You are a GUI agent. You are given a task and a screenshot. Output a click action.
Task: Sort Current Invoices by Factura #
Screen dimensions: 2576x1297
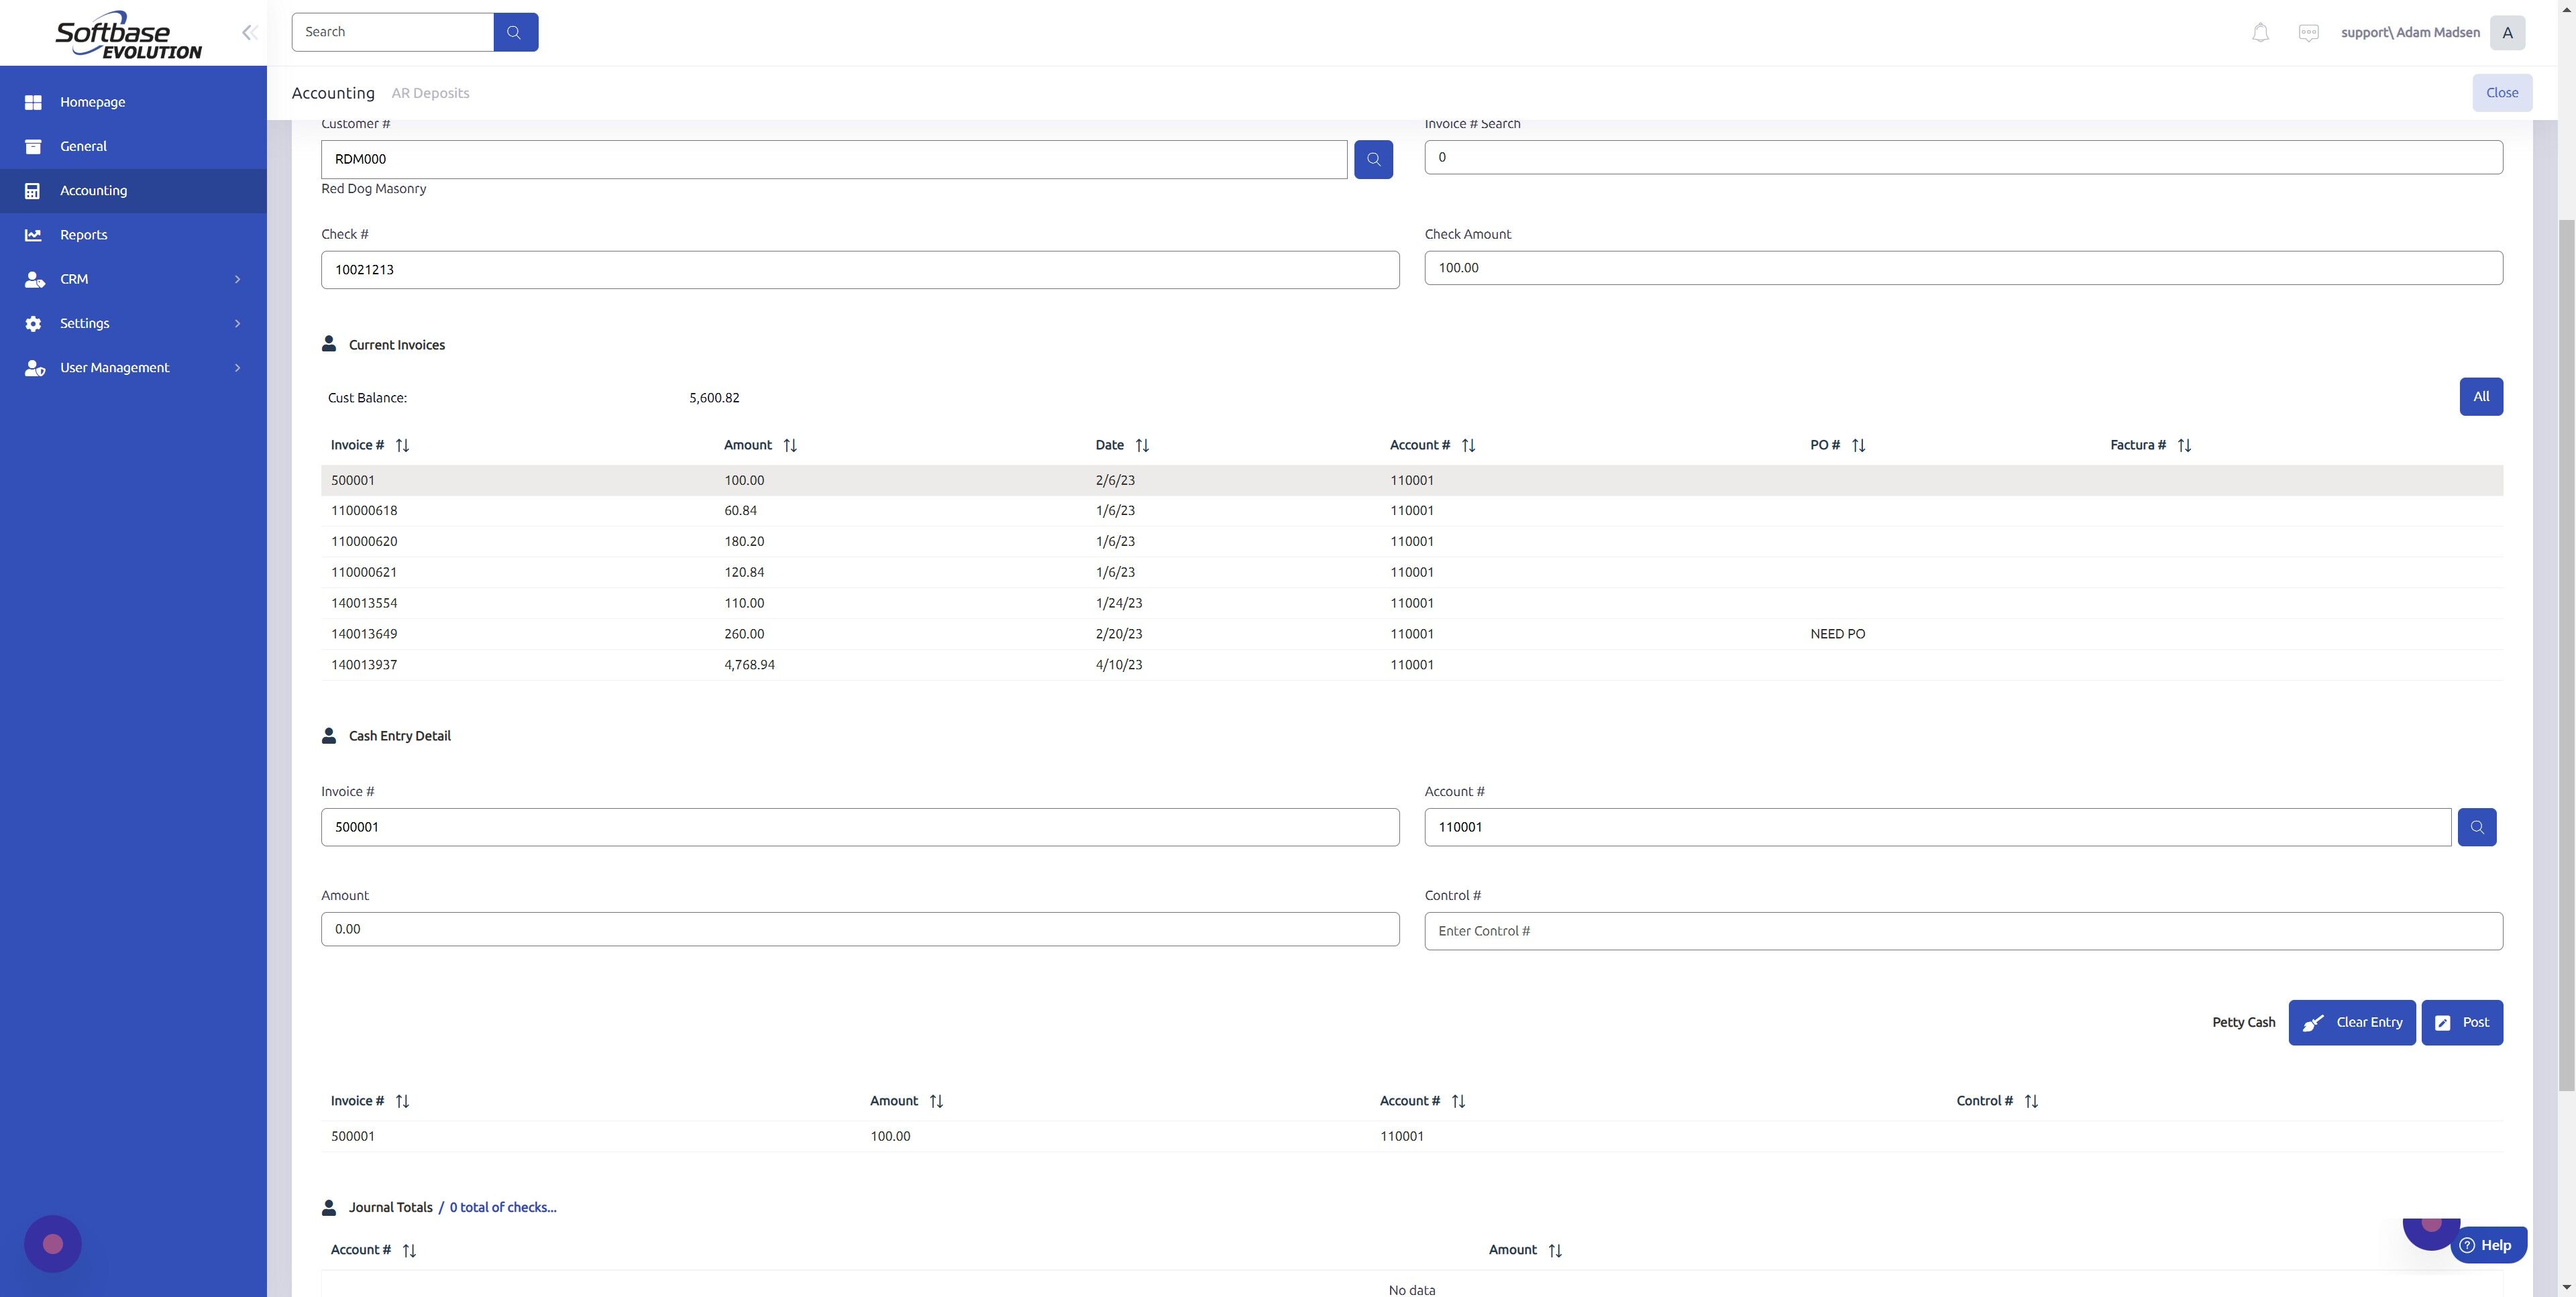(x=2183, y=445)
